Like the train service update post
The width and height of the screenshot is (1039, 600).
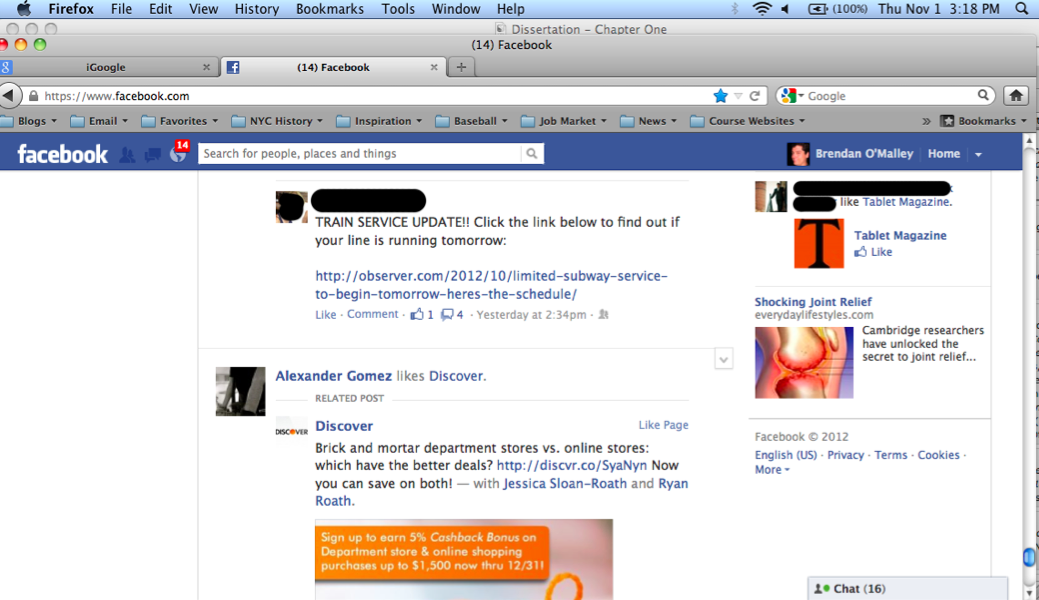click(x=325, y=314)
